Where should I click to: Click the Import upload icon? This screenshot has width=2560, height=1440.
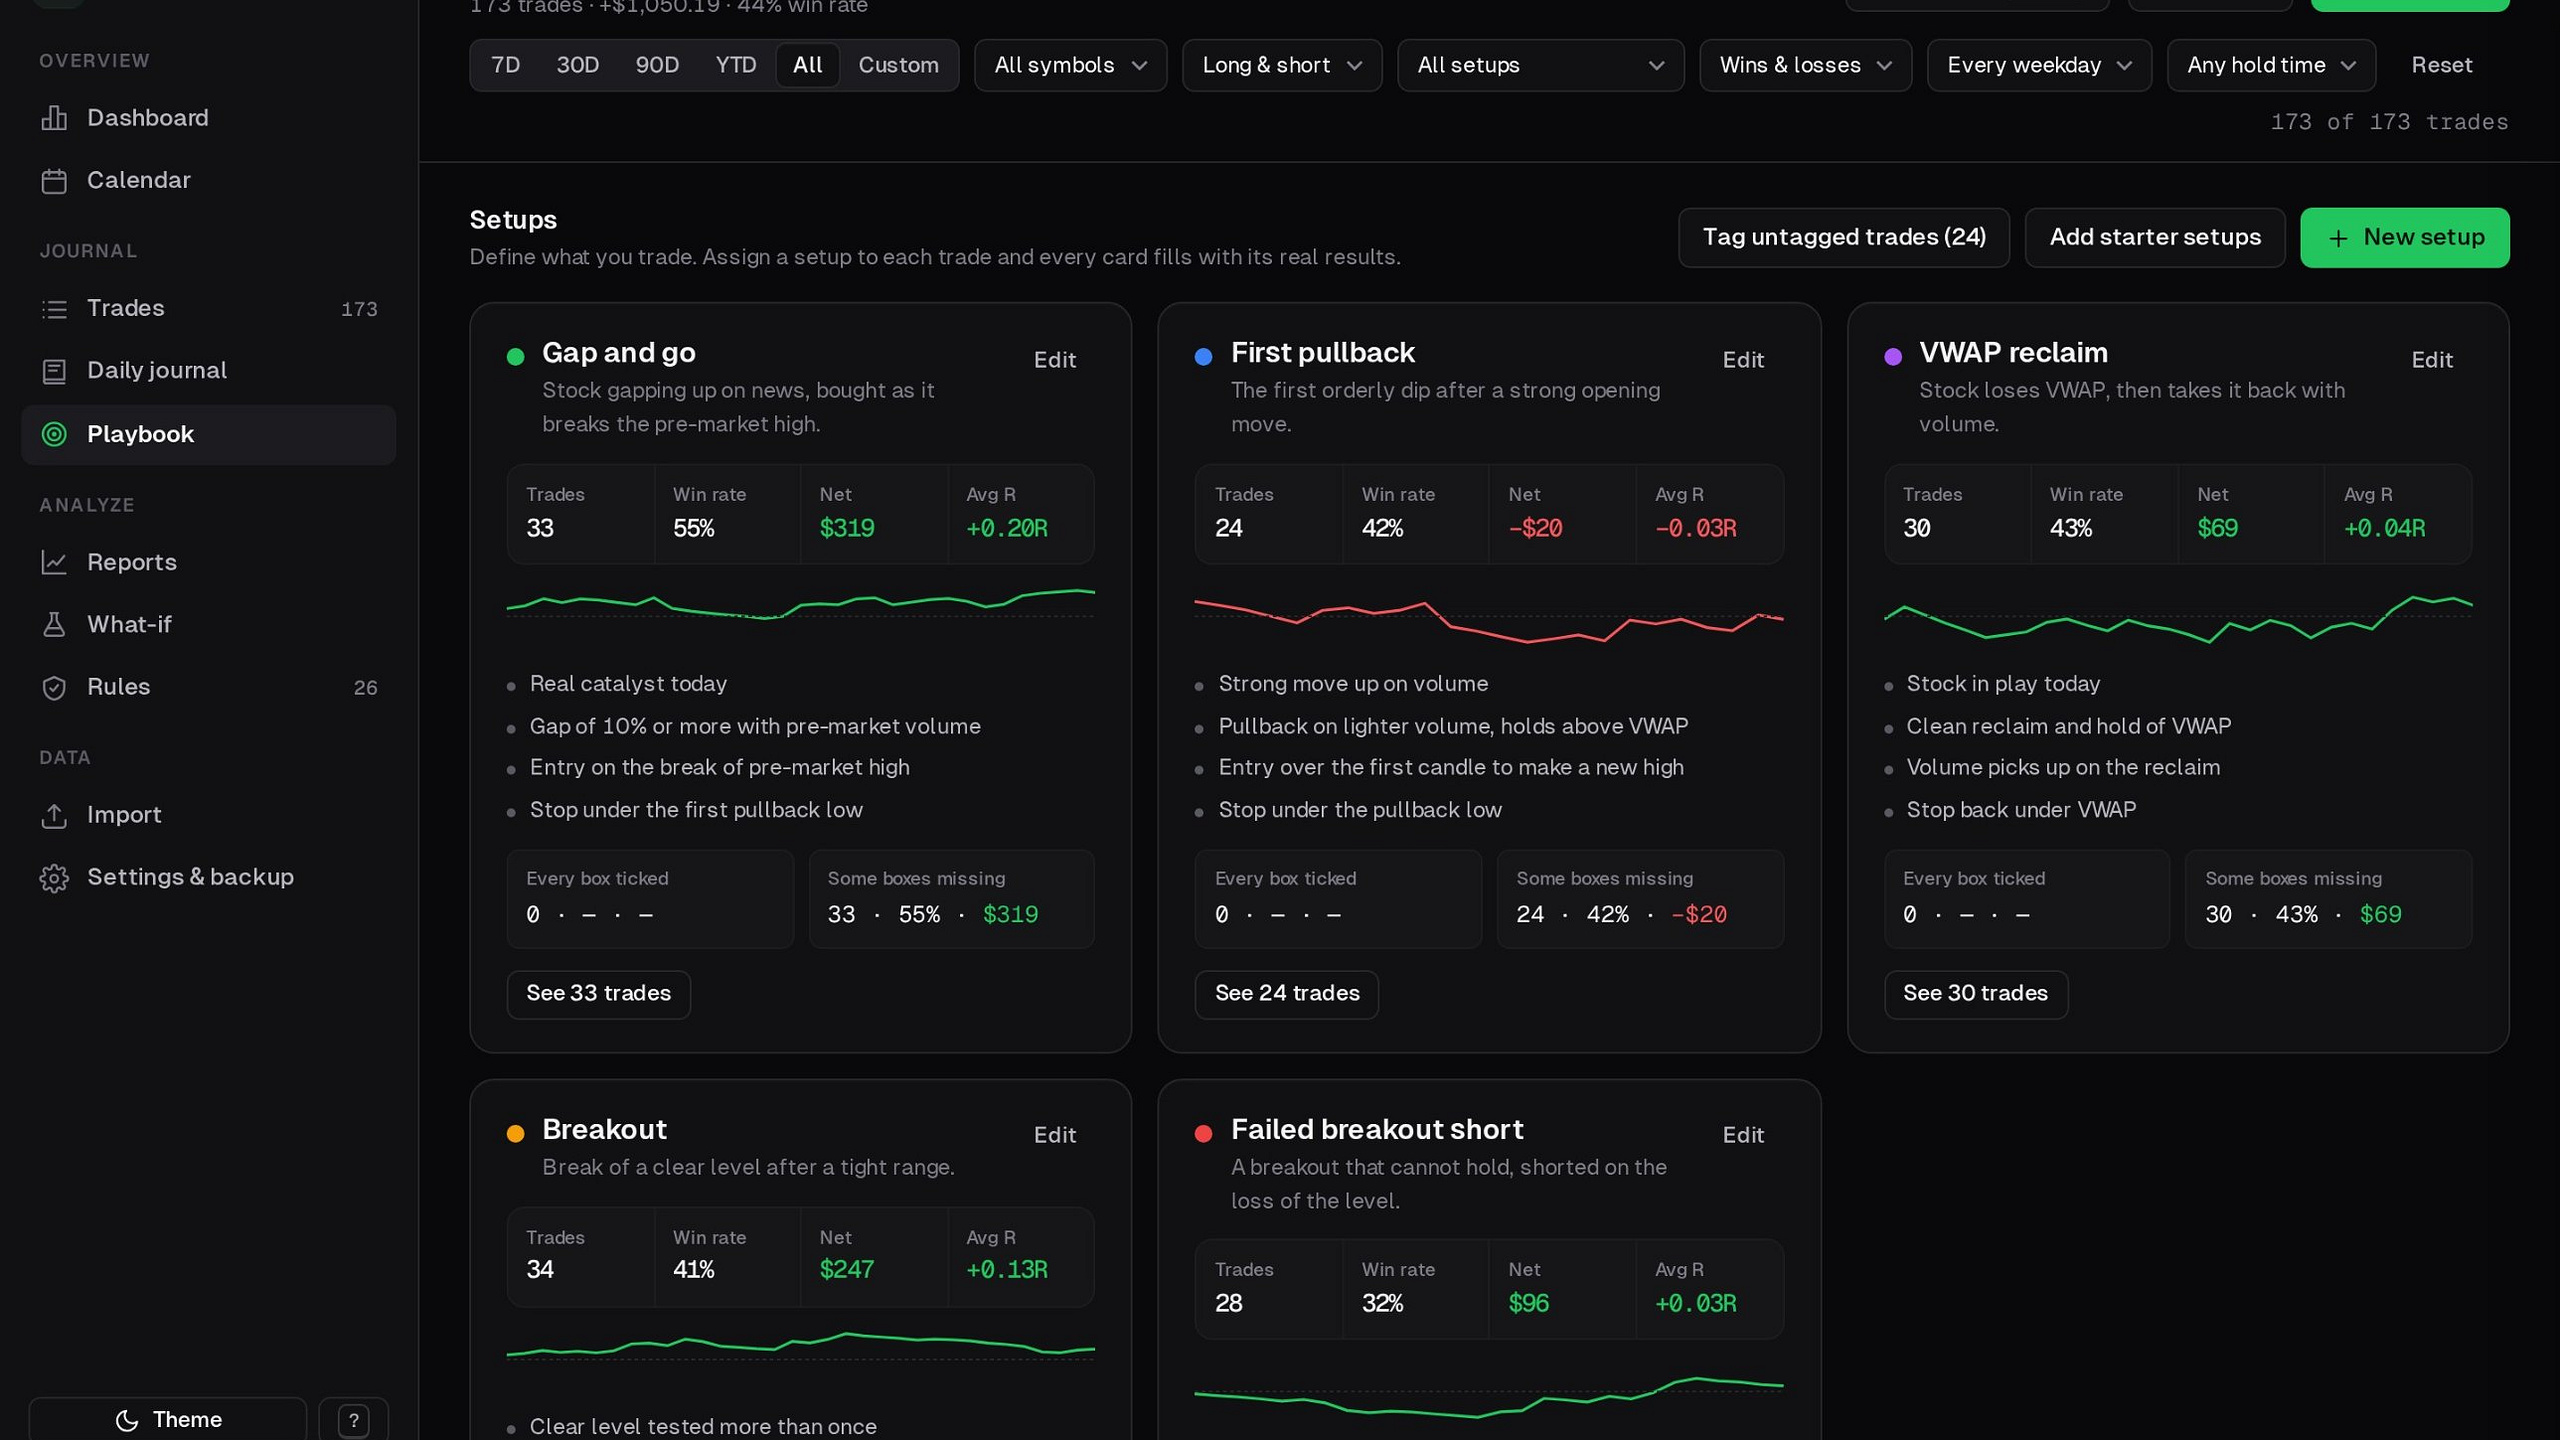(54, 816)
